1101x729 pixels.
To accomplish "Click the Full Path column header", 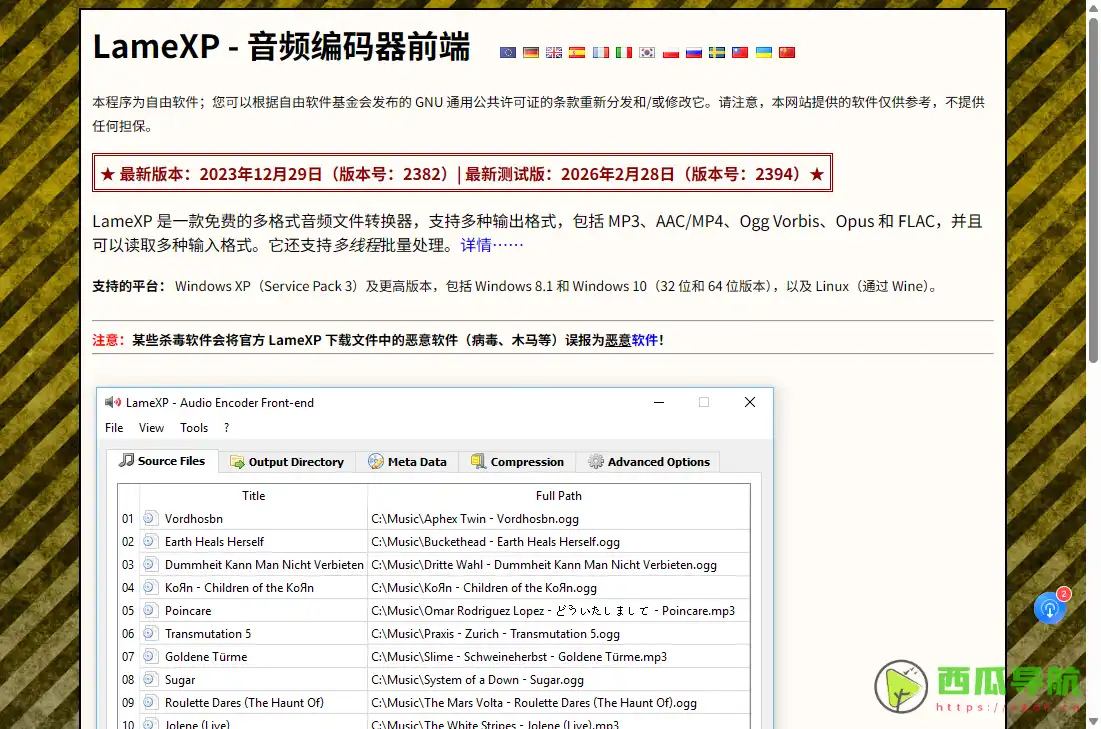I will click(558, 496).
